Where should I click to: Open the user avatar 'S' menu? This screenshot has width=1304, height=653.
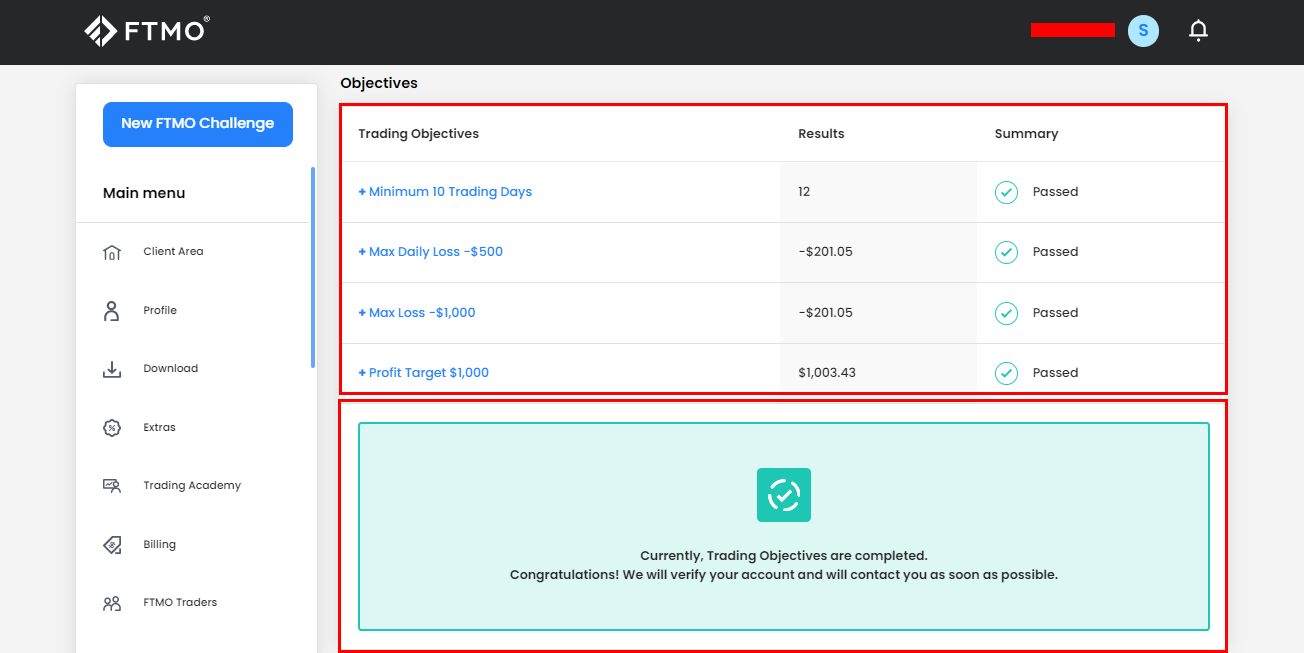(x=1143, y=31)
